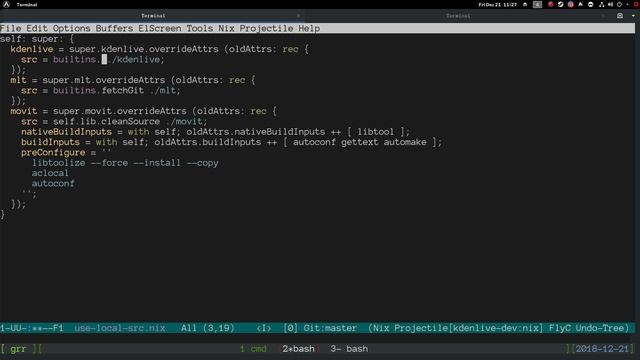Open the Projectile menu
The width and height of the screenshot is (640, 360).
click(266, 28)
